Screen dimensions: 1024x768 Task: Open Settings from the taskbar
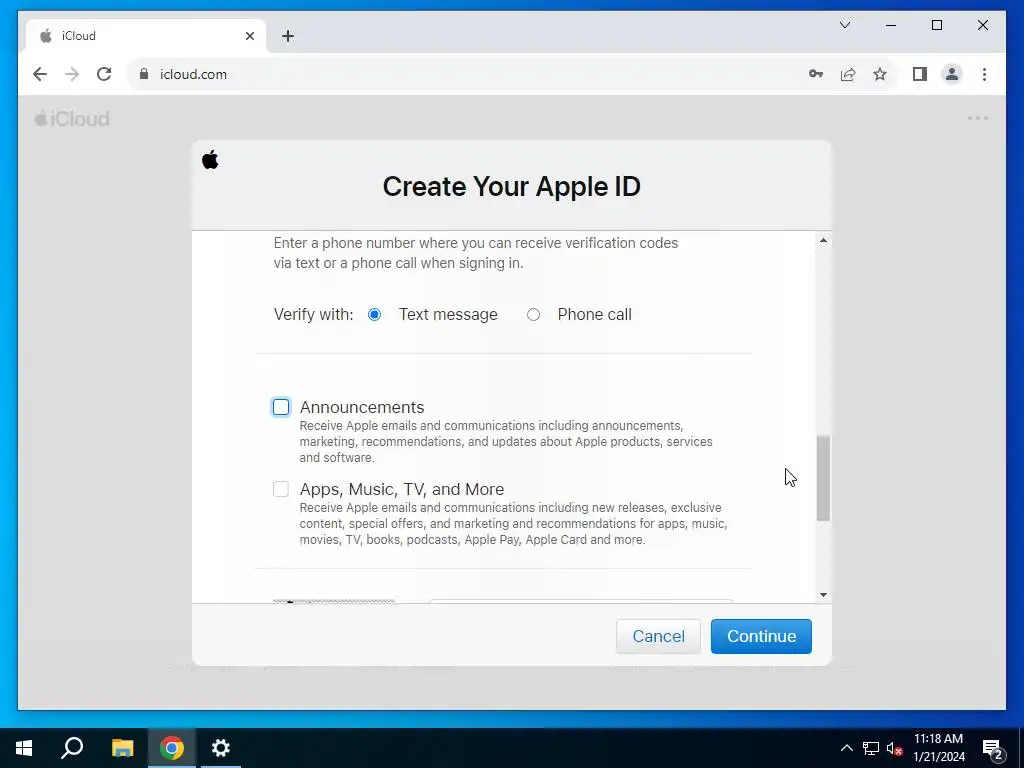[x=221, y=748]
